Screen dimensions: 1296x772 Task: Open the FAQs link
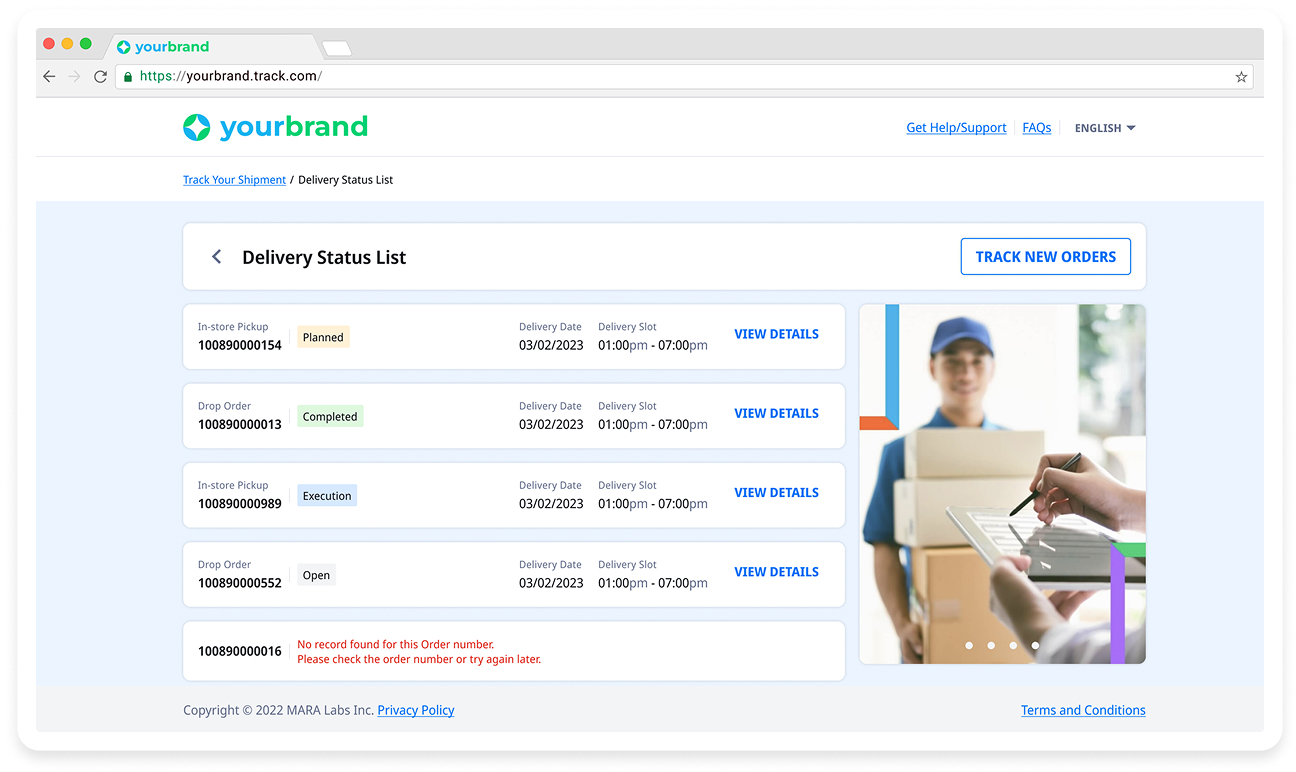pyautogui.click(x=1036, y=128)
